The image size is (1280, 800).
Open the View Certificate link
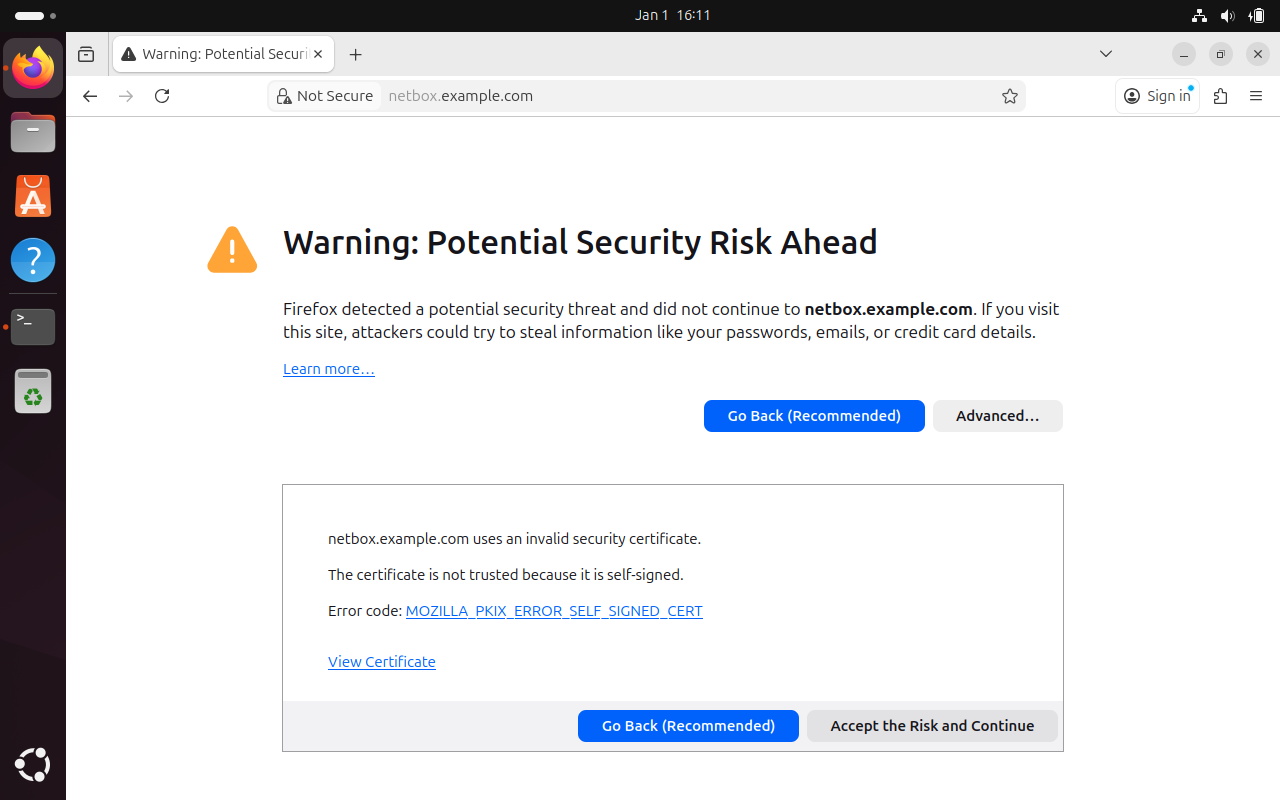(x=381, y=662)
